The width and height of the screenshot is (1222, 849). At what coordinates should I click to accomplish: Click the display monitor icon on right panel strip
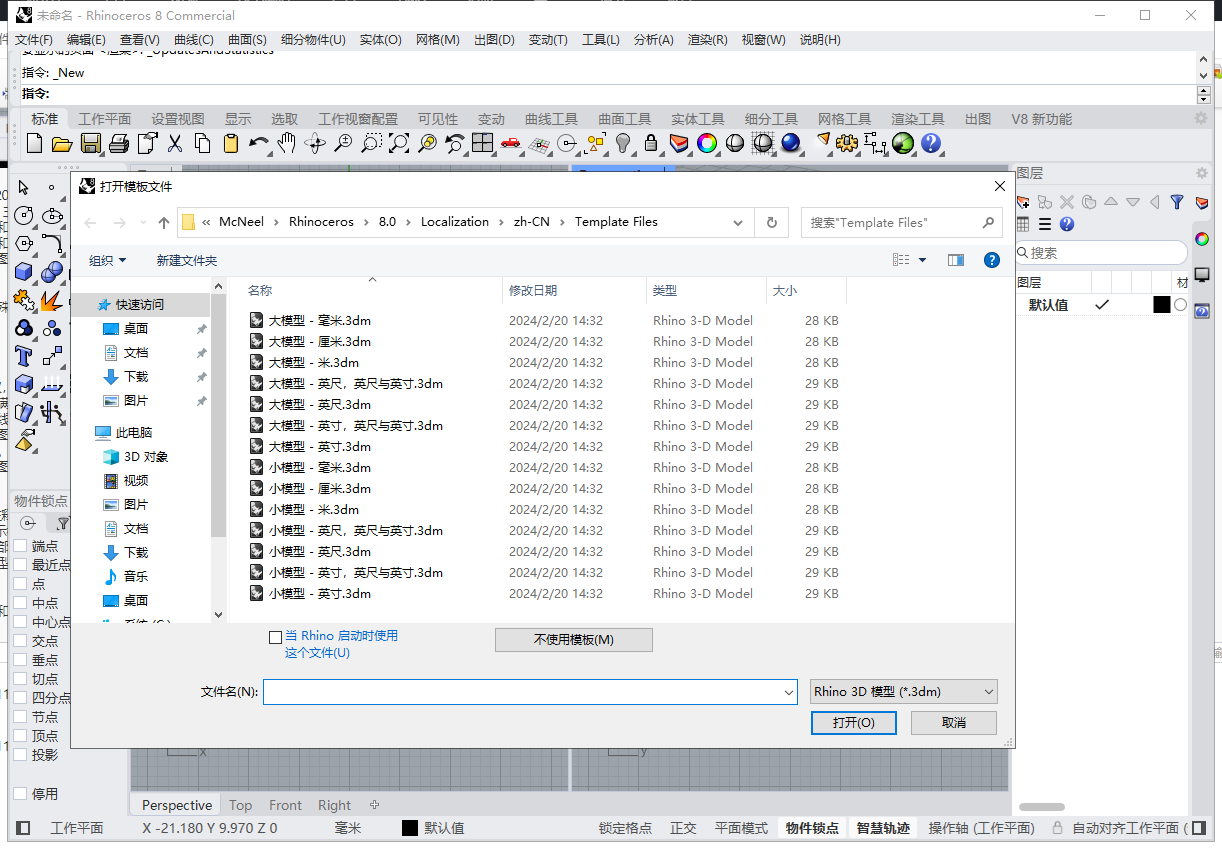point(1202,275)
